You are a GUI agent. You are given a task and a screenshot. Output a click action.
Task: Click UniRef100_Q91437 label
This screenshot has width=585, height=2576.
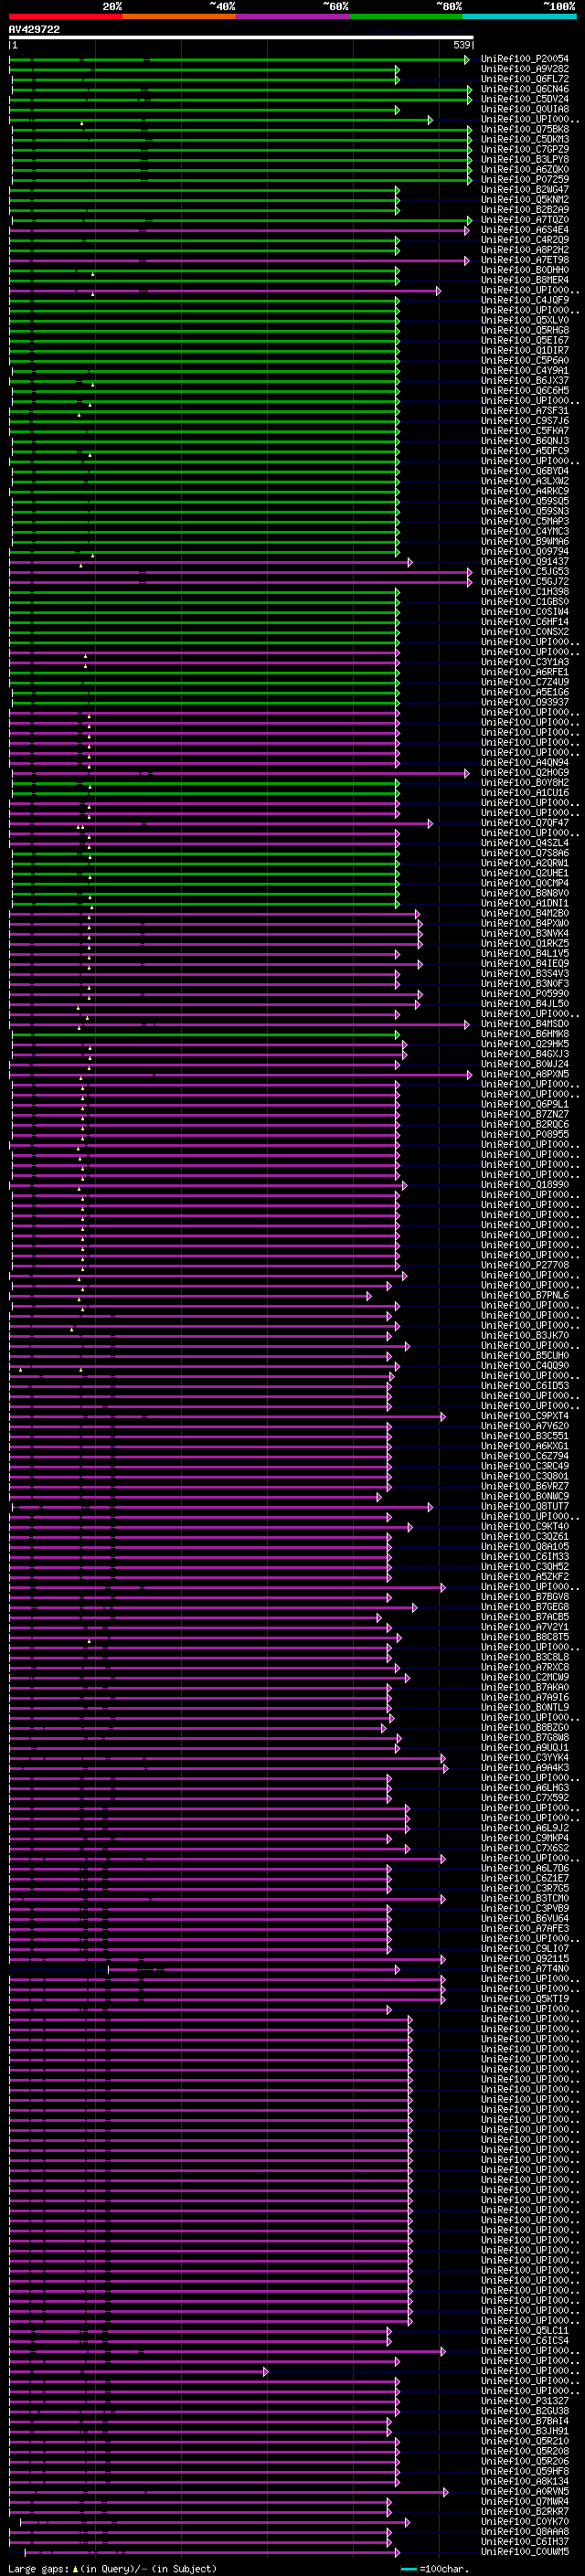pos(525,561)
